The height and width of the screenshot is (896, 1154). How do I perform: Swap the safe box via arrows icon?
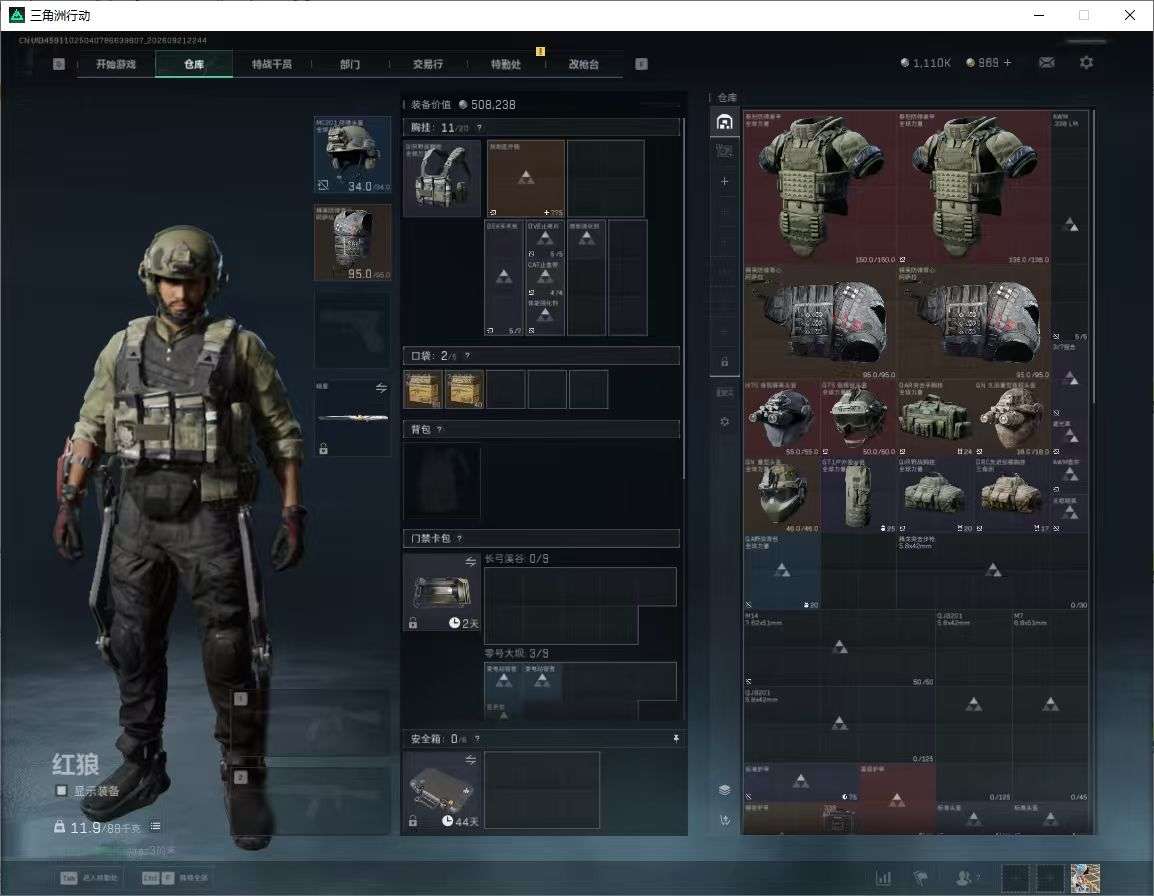470,760
